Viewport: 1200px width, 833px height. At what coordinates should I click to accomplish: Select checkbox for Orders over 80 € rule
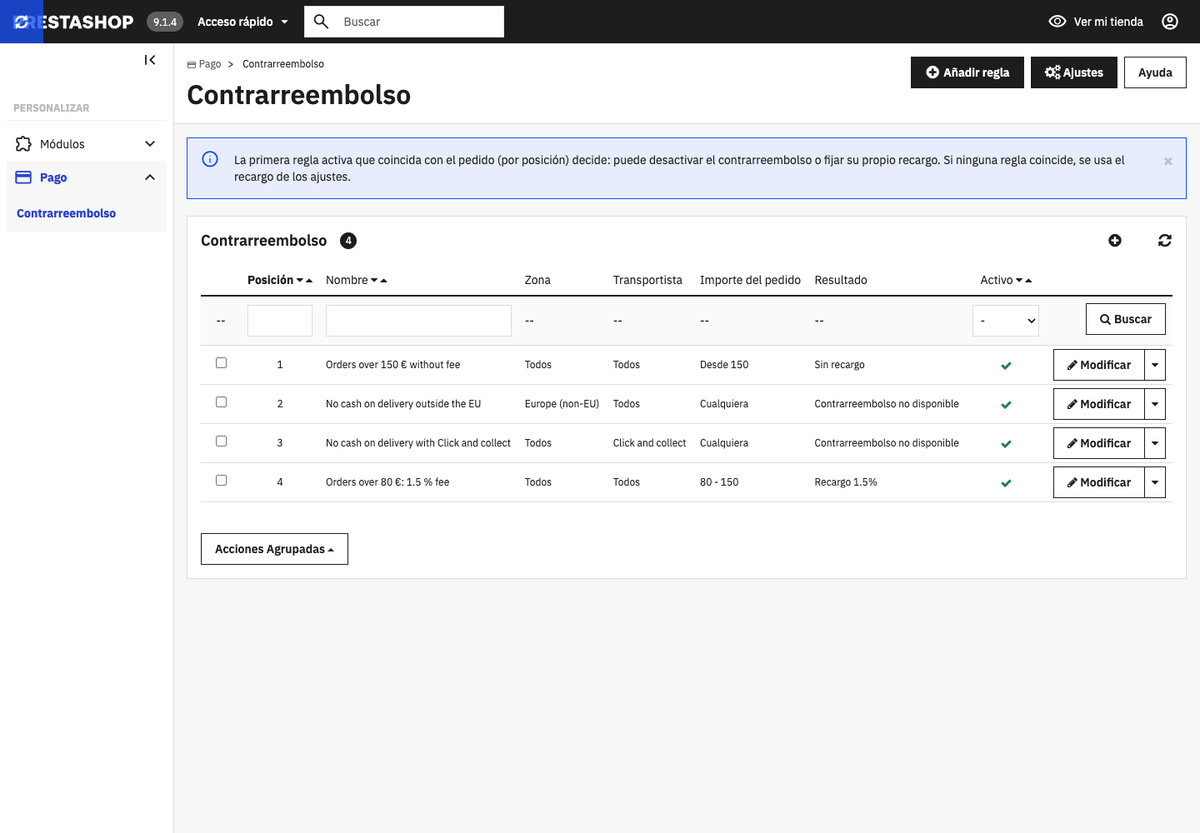click(221, 480)
